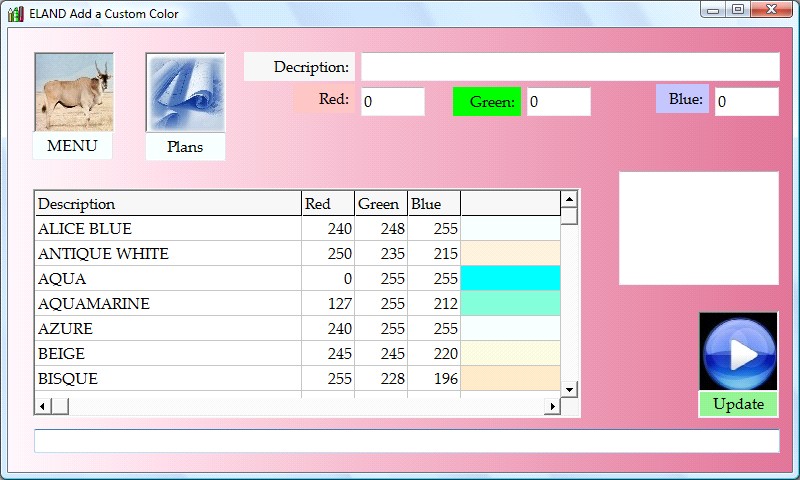800x480 pixels.
Task: Select the AQUA cyan color swatch
Action: pos(510,279)
